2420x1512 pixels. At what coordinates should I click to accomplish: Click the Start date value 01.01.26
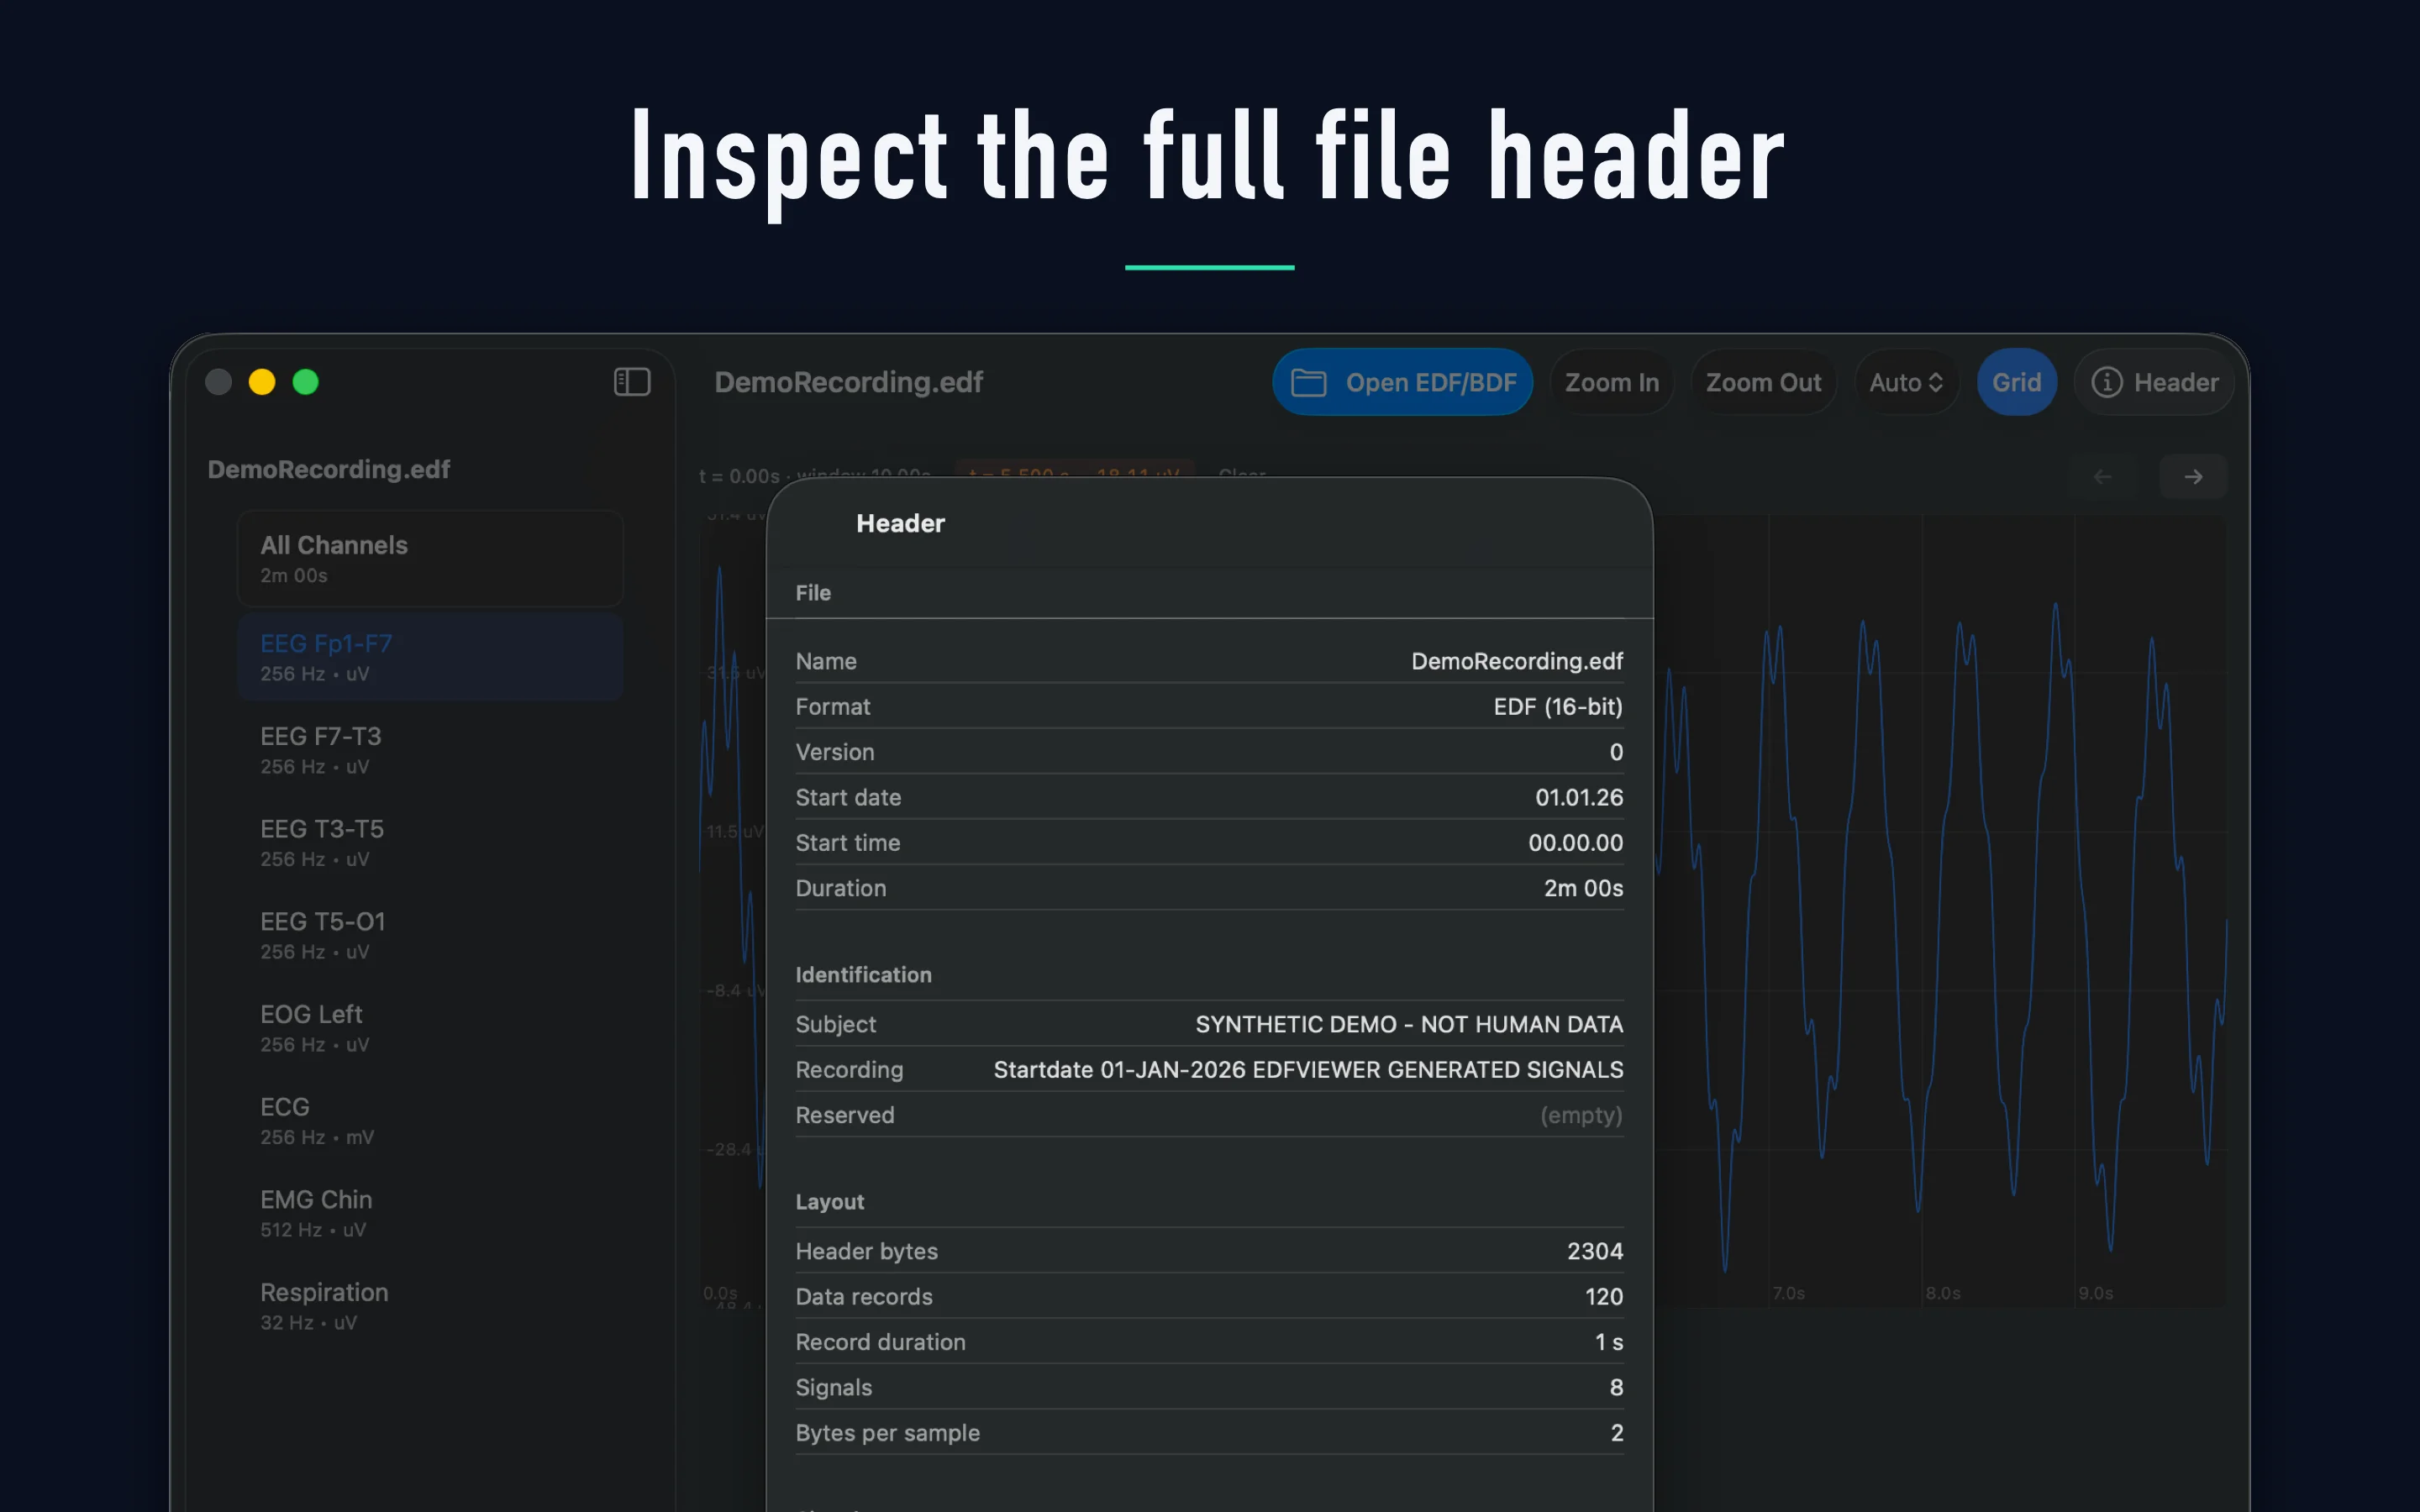tap(1579, 797)
